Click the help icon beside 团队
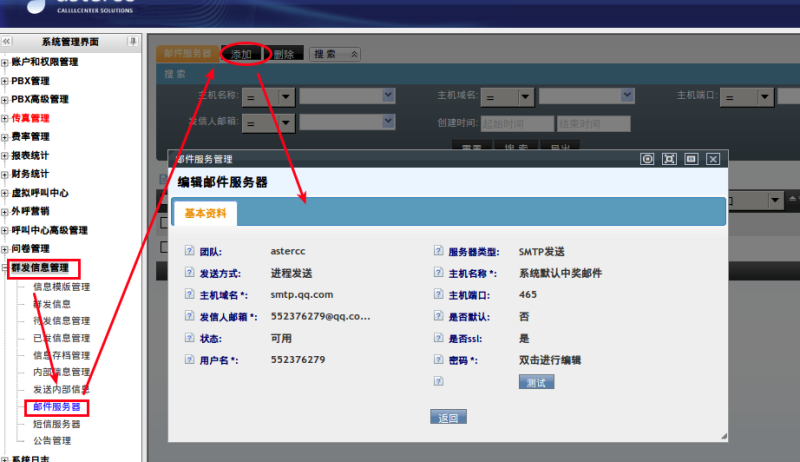The height and width of the screenshot is (462, 800). point(190,251)
